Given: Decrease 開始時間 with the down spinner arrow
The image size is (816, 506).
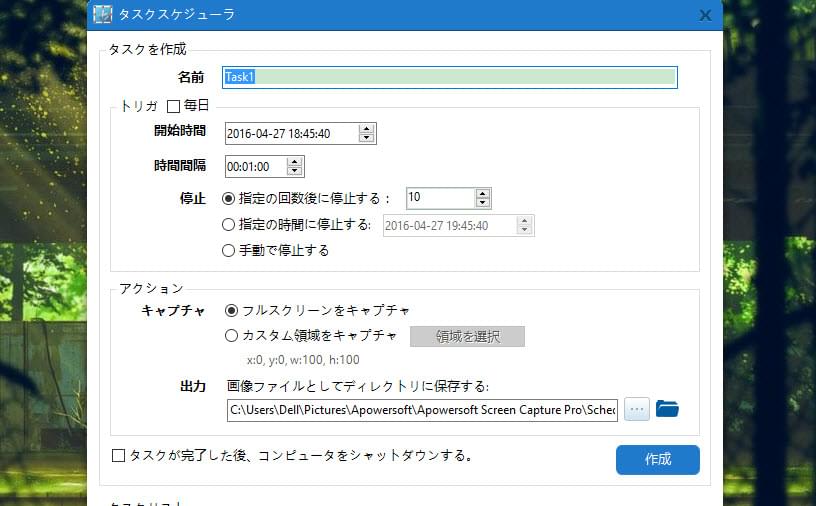Looking at the screenshot, I should [x=366, y=138].
